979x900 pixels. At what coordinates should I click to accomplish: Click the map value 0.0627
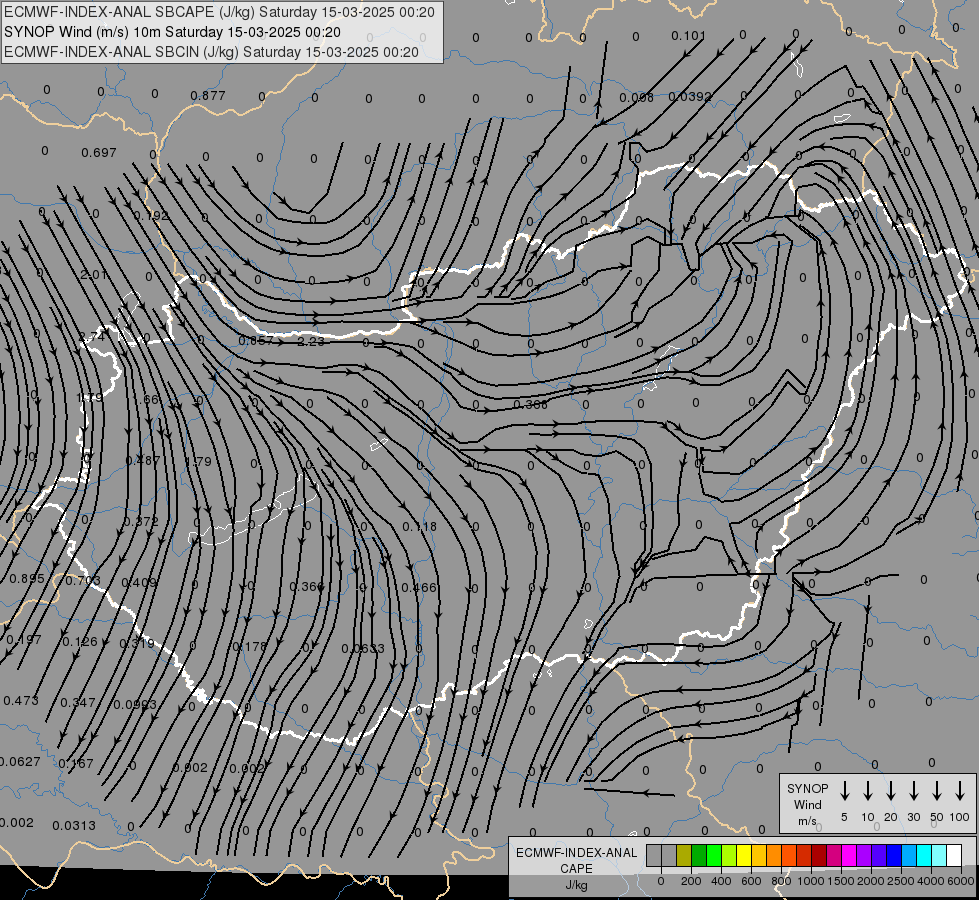19,761
